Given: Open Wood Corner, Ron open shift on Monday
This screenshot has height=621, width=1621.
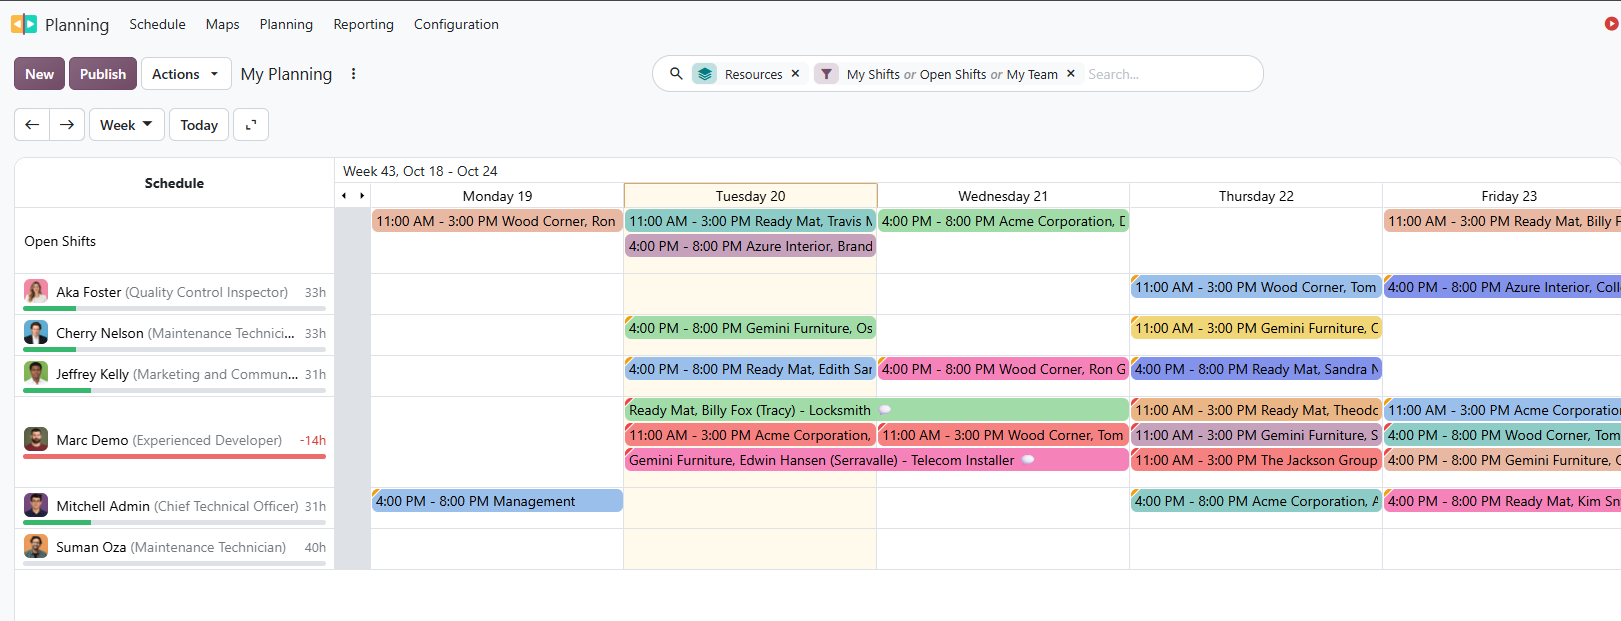Looking at the screenshot, I should point(497,221).
